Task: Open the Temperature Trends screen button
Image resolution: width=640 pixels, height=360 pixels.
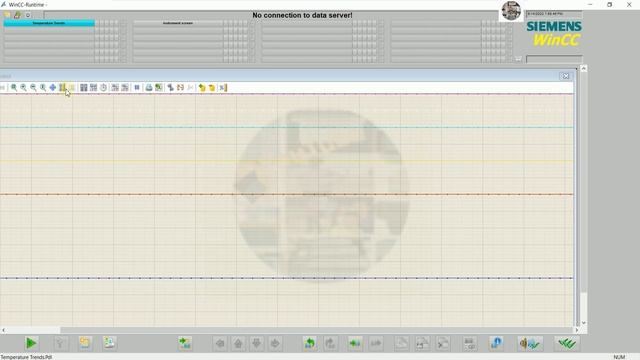Action: (49, 23)
